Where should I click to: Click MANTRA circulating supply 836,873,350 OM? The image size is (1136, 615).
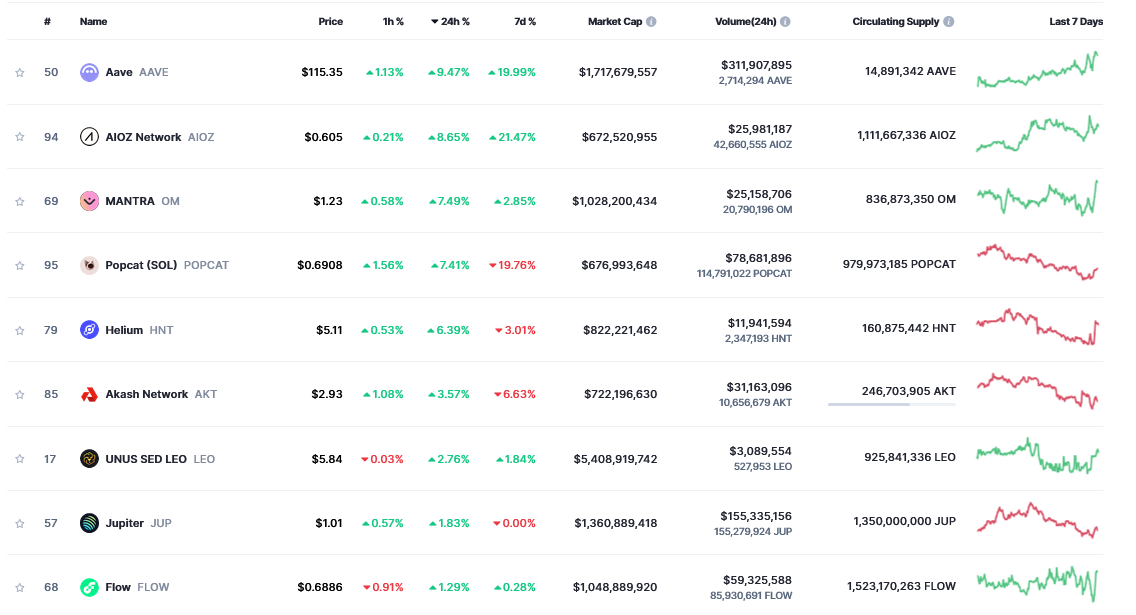point(911,199)
